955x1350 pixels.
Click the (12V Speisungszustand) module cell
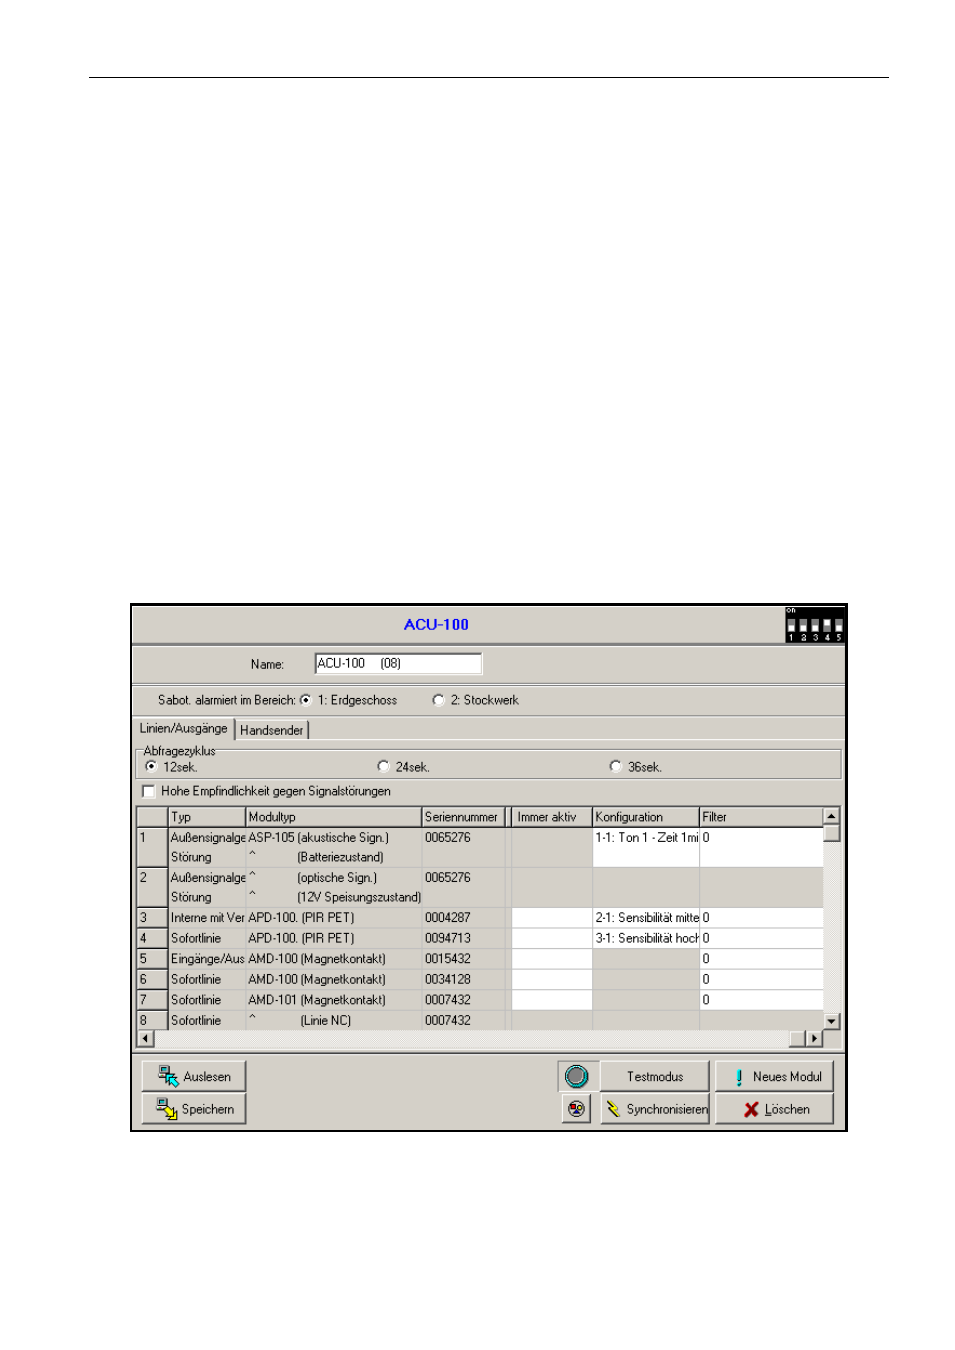pyautogui.click(x=334, y=897)
